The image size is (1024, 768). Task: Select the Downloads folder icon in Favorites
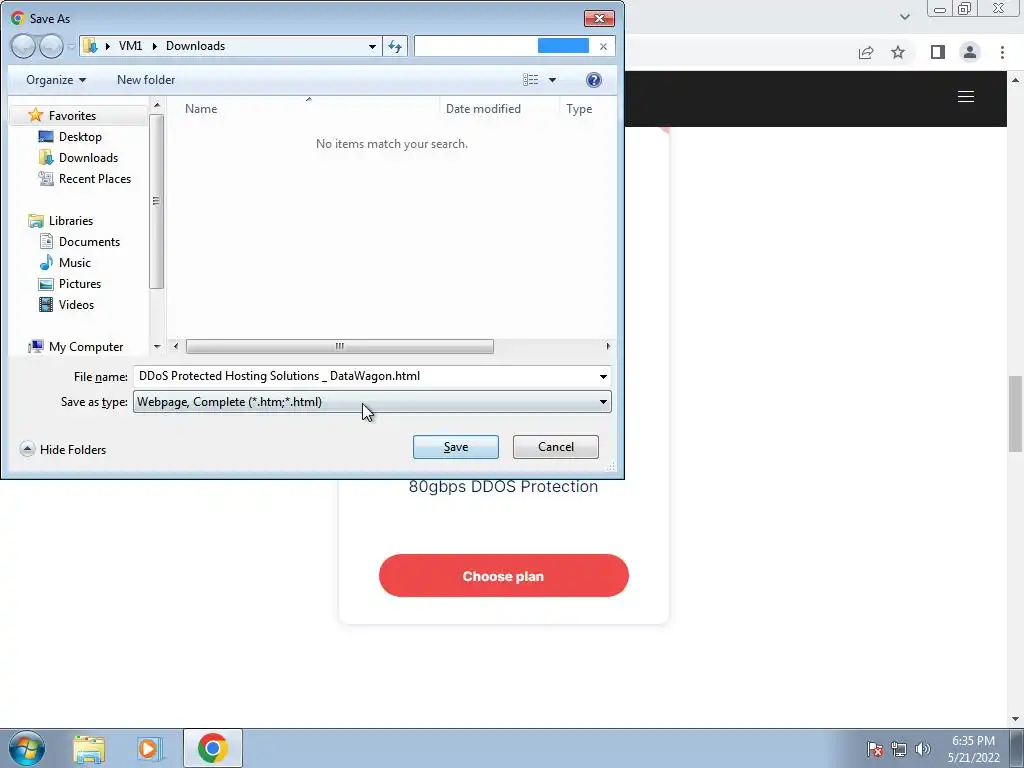[x=46, y=157]
